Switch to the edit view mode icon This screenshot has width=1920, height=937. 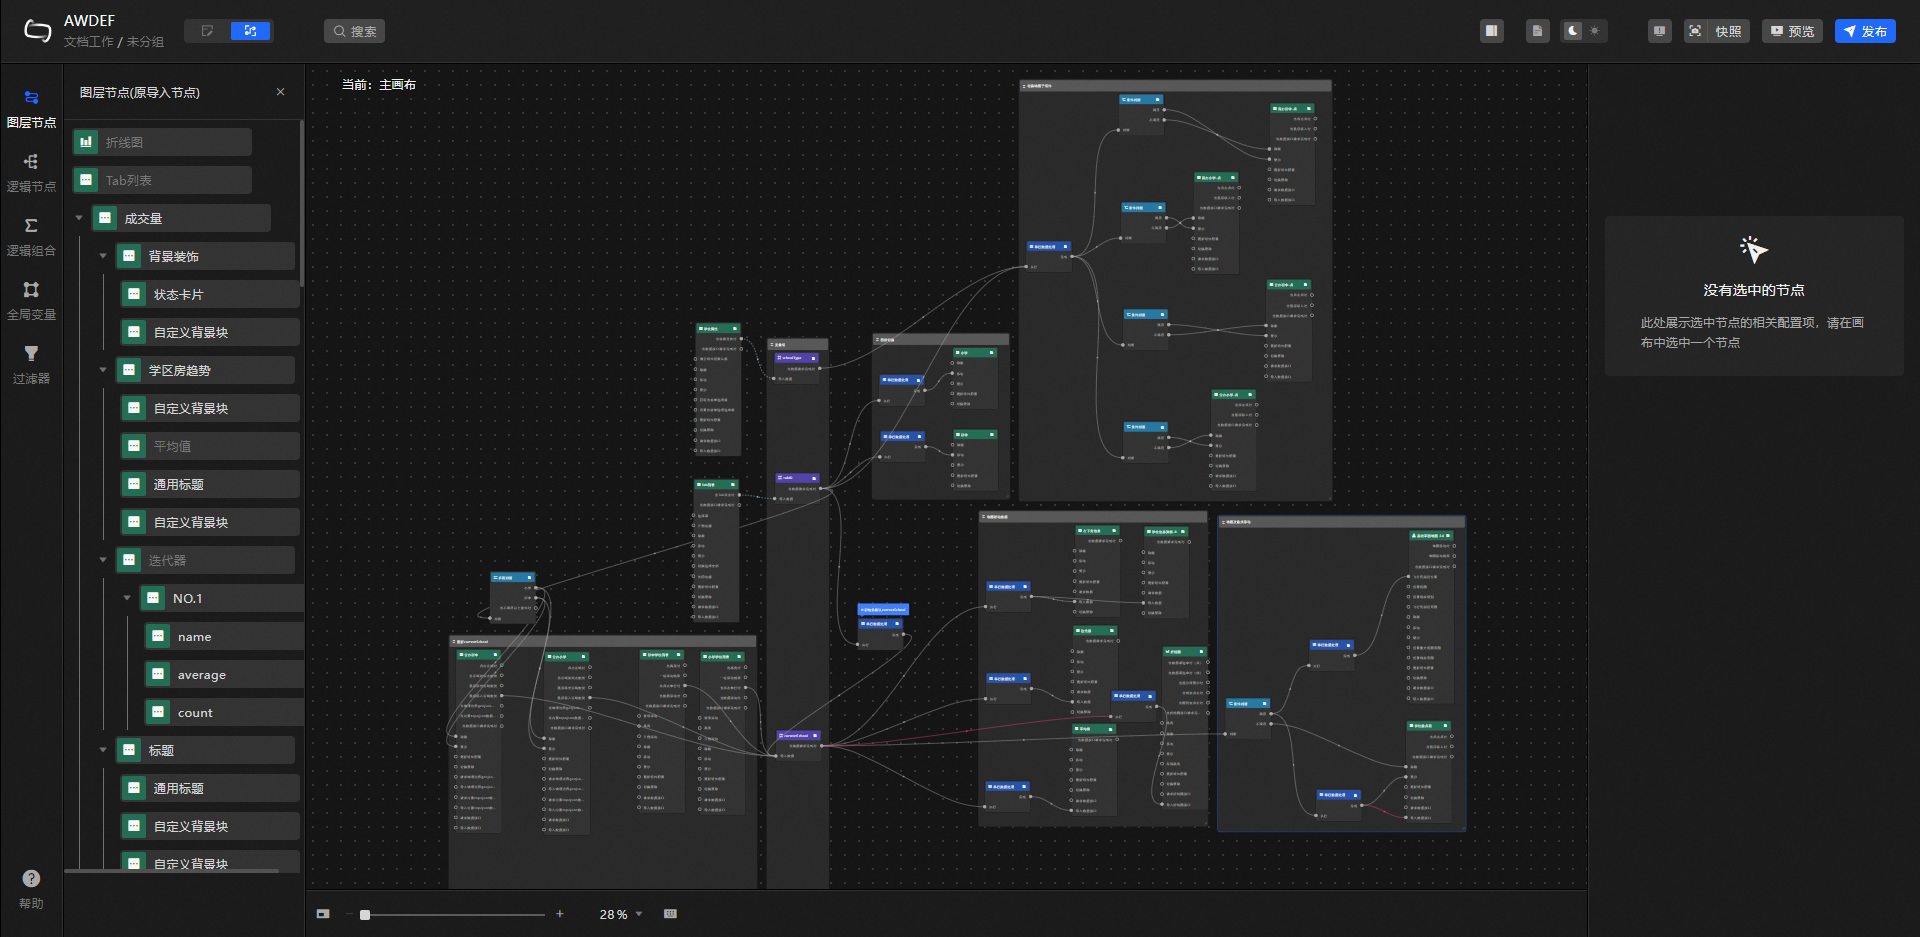pos(208,31)
